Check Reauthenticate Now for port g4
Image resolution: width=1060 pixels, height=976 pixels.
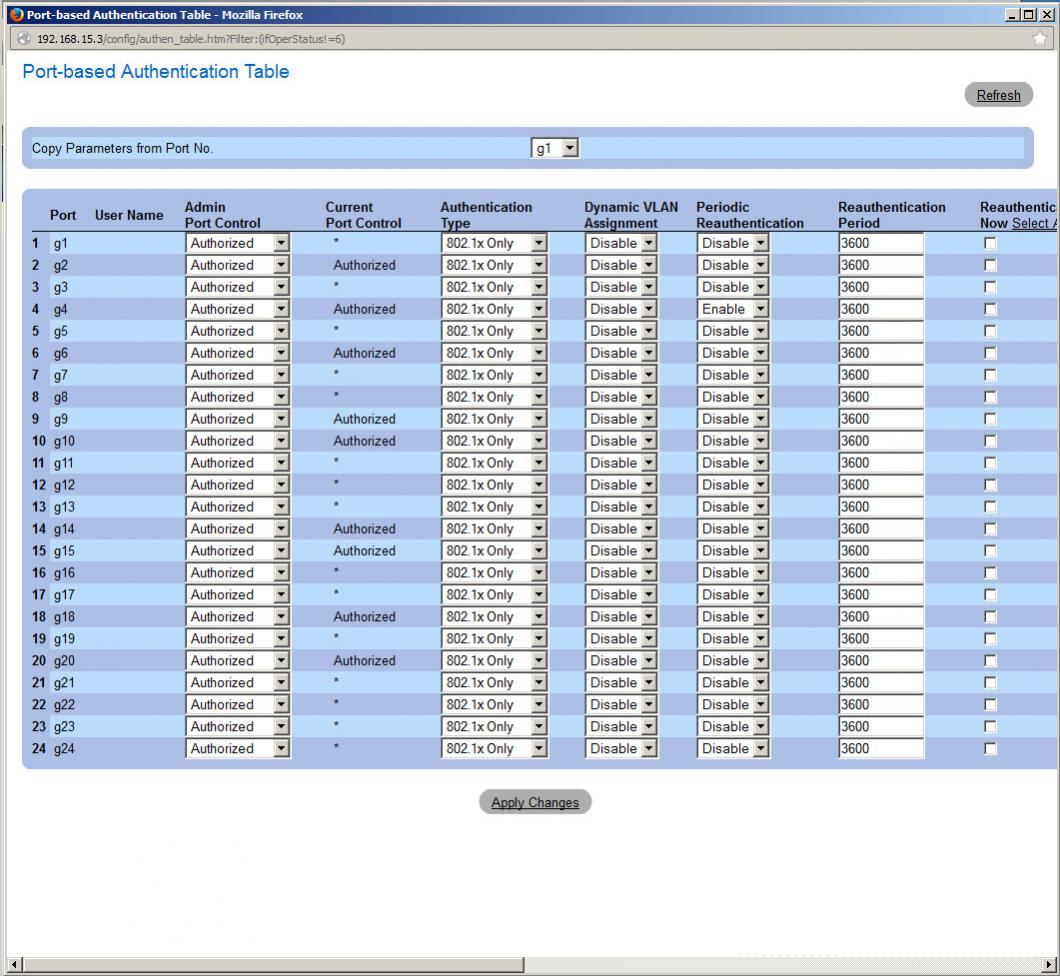(990, 309)
